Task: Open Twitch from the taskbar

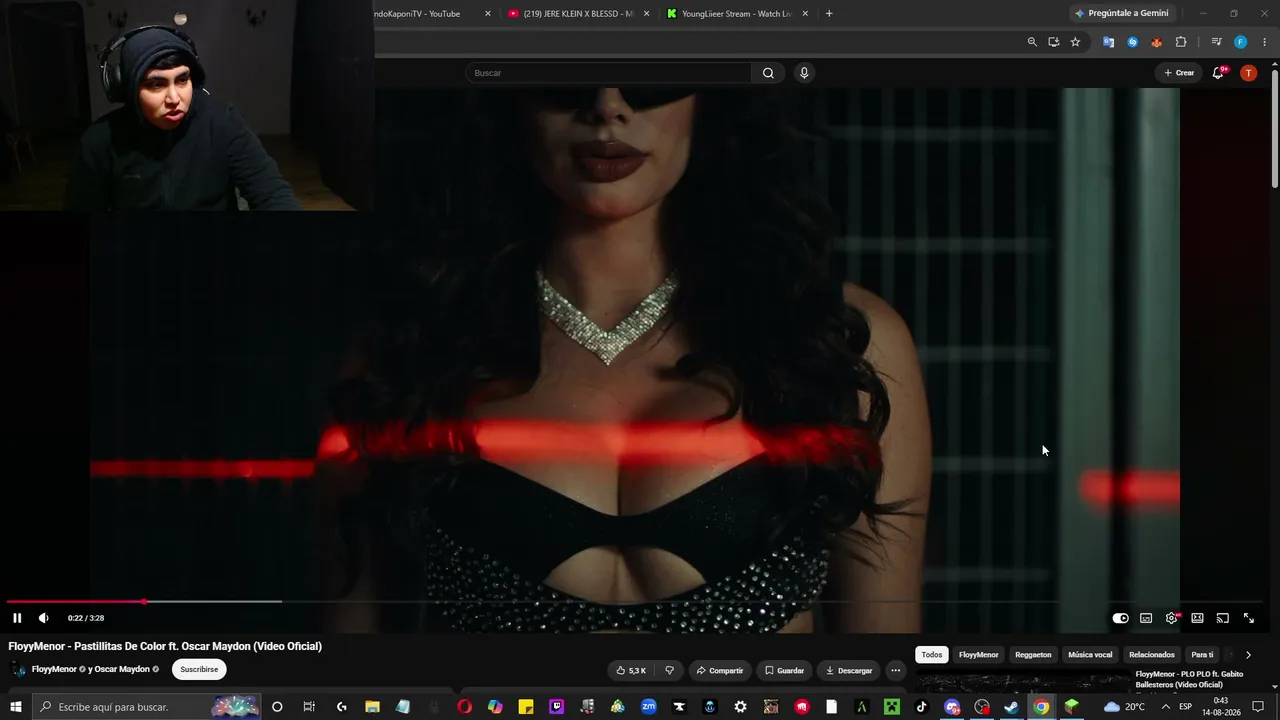Action: [x=557, y=707]
